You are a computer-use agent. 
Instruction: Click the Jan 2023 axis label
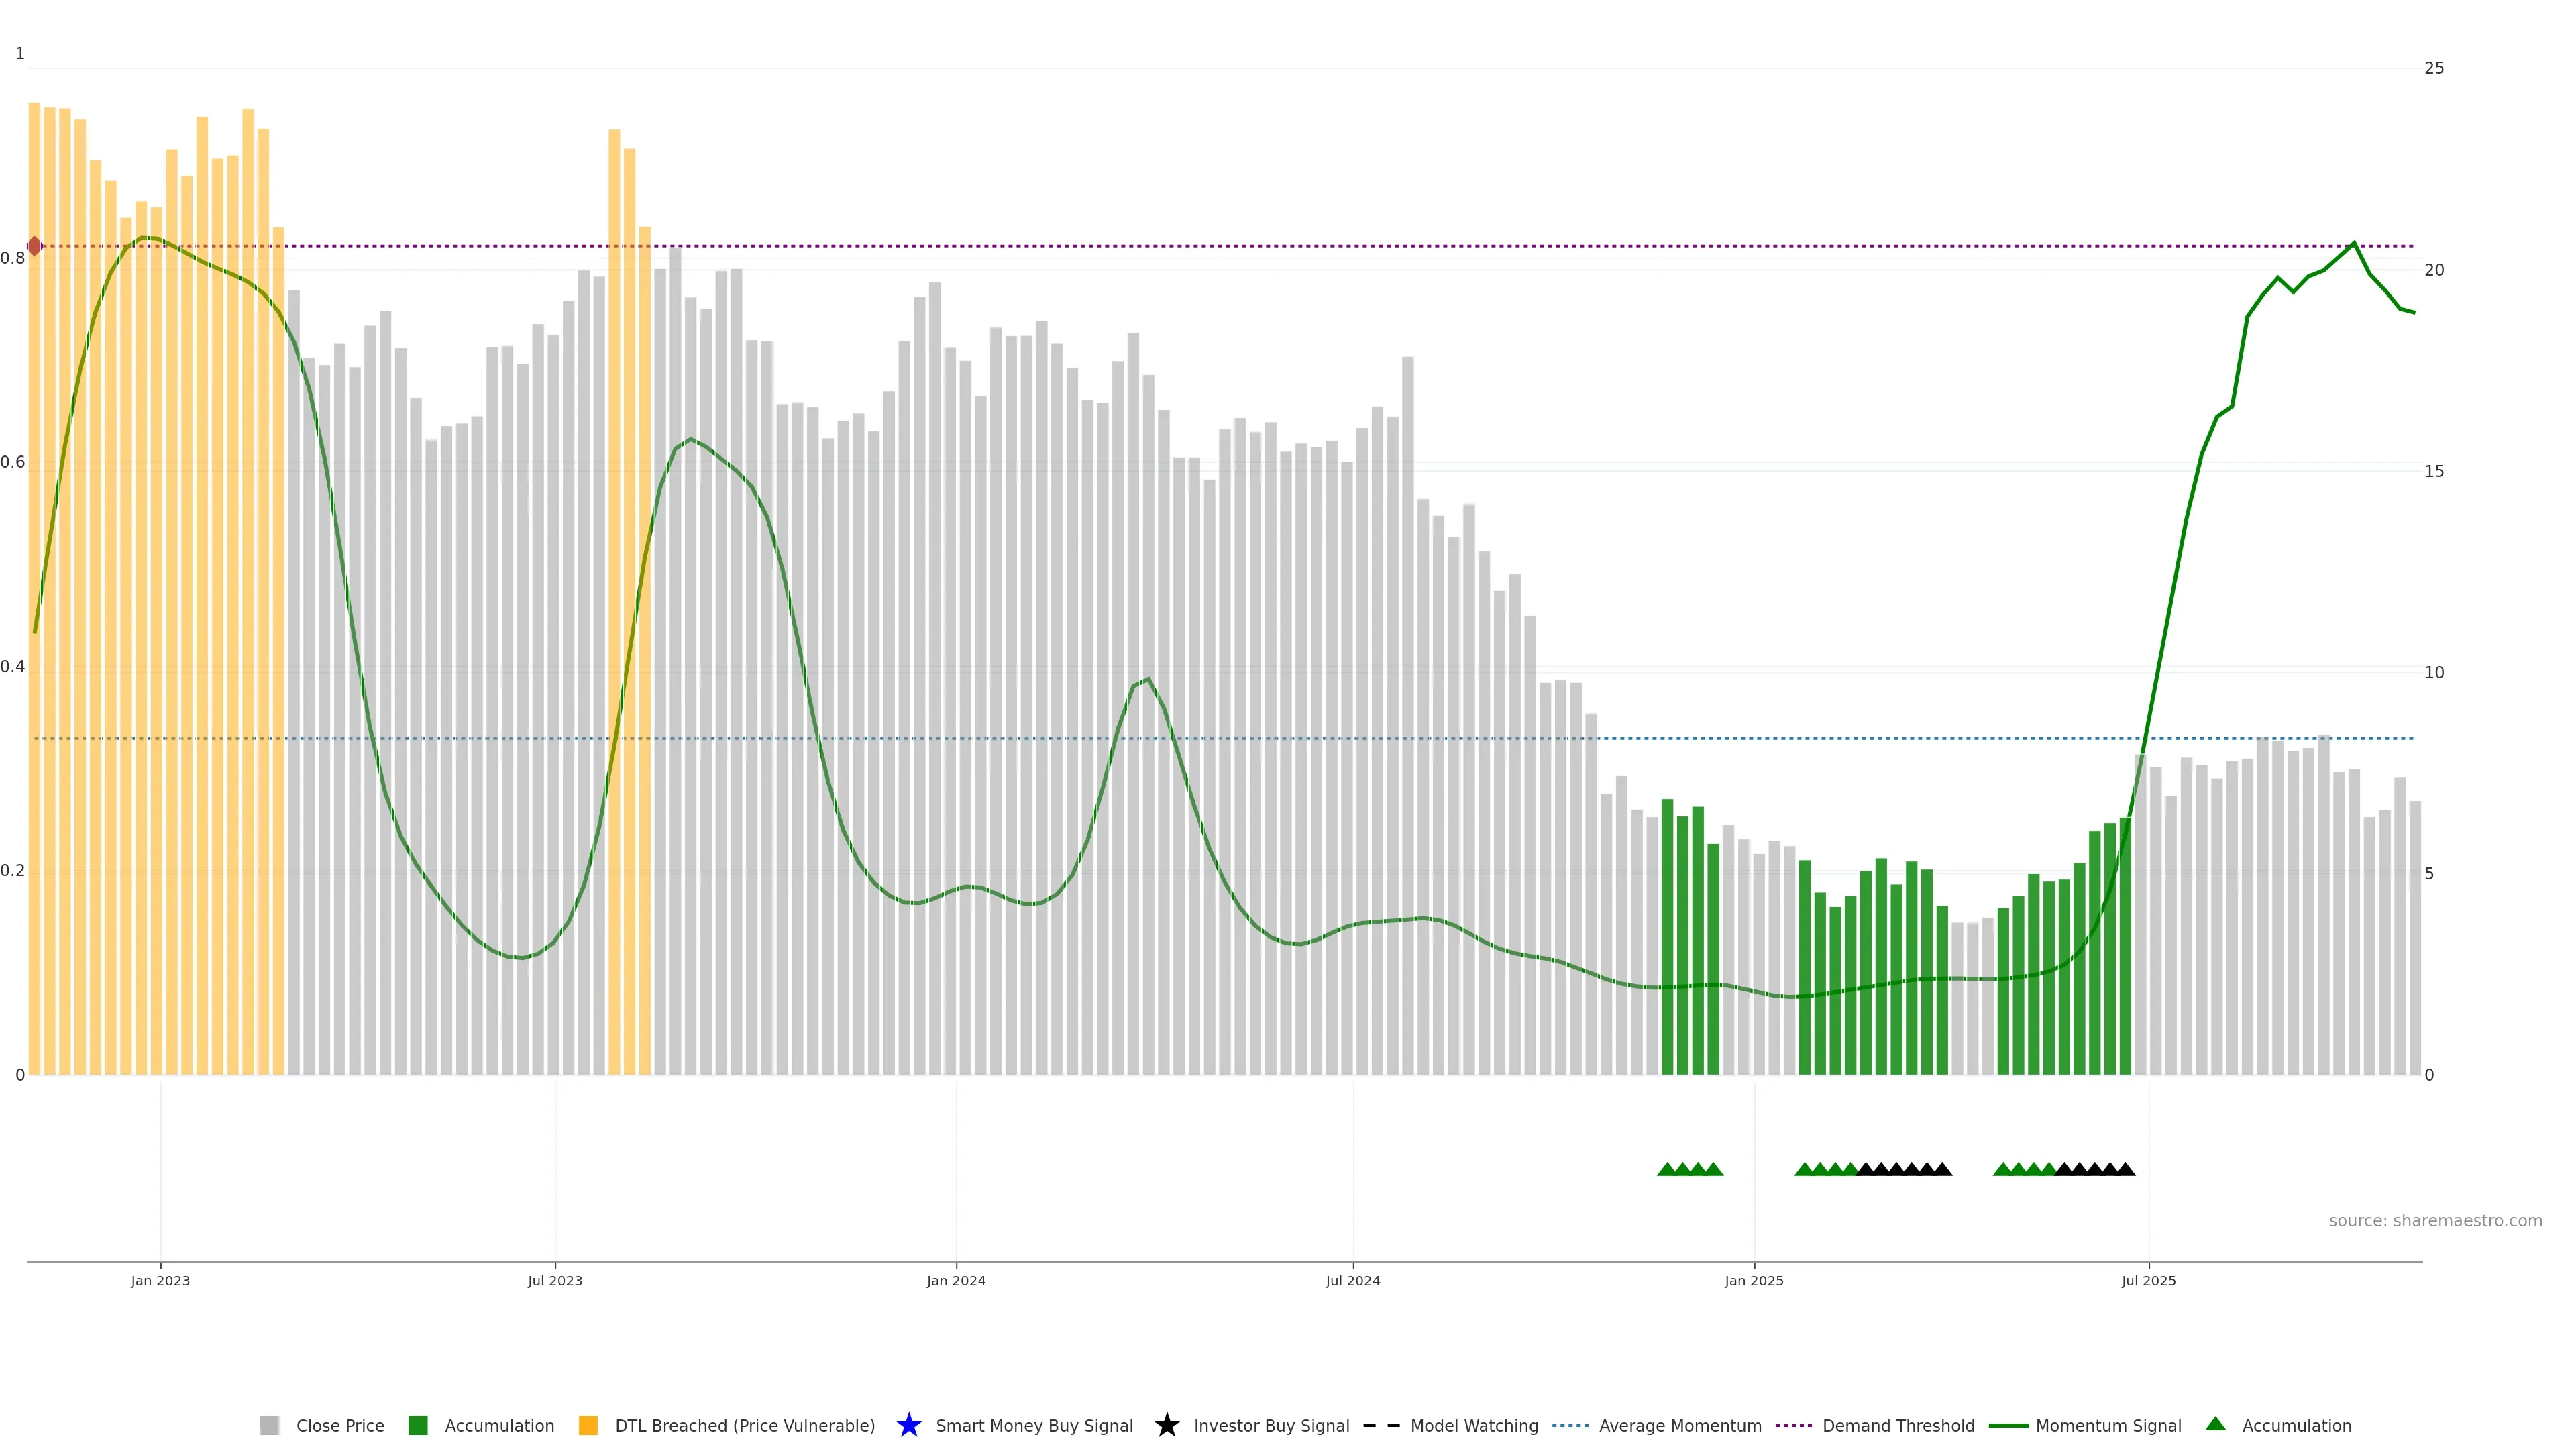coord(160,1281)
